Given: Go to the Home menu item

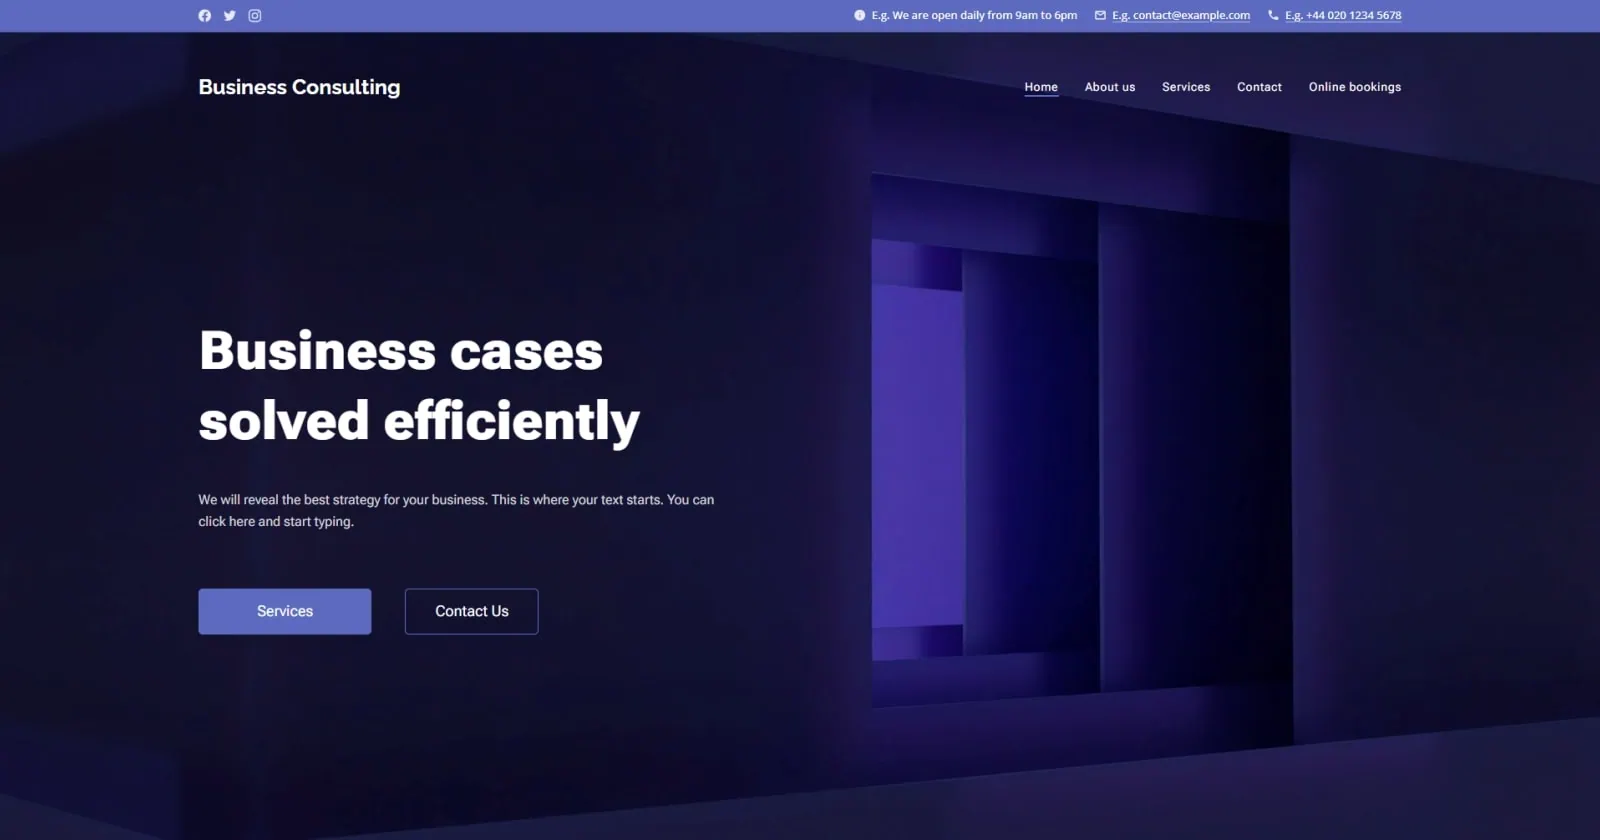Looking at the screenshot, I should click(1041, 87).
